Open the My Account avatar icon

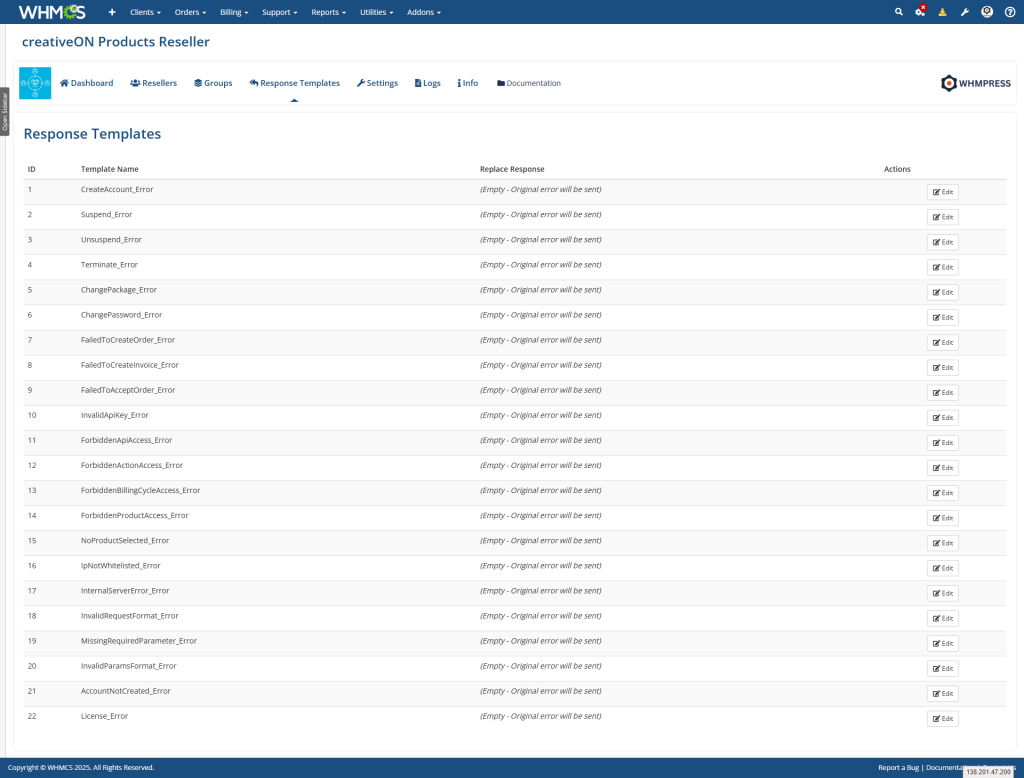click(986, 11)
